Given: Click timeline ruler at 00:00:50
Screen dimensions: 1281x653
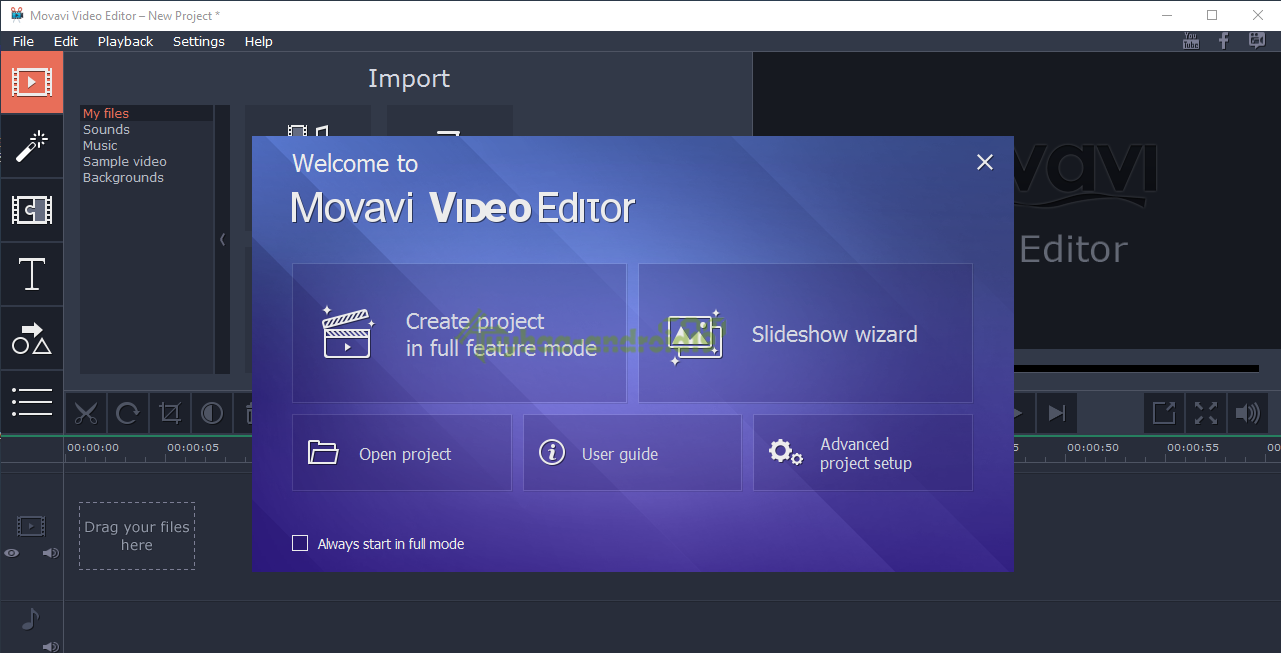Looking at the screenshot, I should pyautogui.click(x=1093, y=448).
